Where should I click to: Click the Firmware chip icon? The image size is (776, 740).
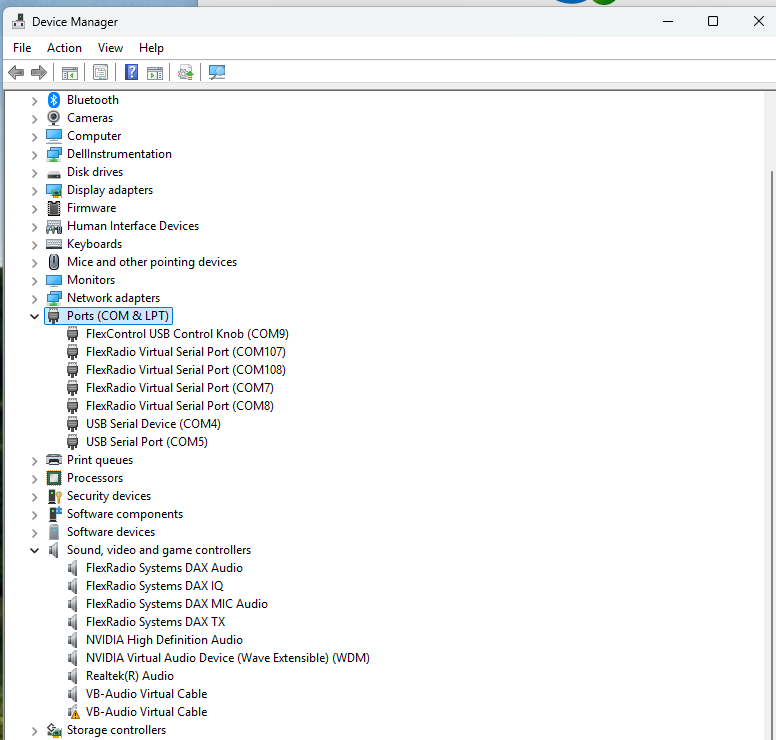(x=54, y=208)
